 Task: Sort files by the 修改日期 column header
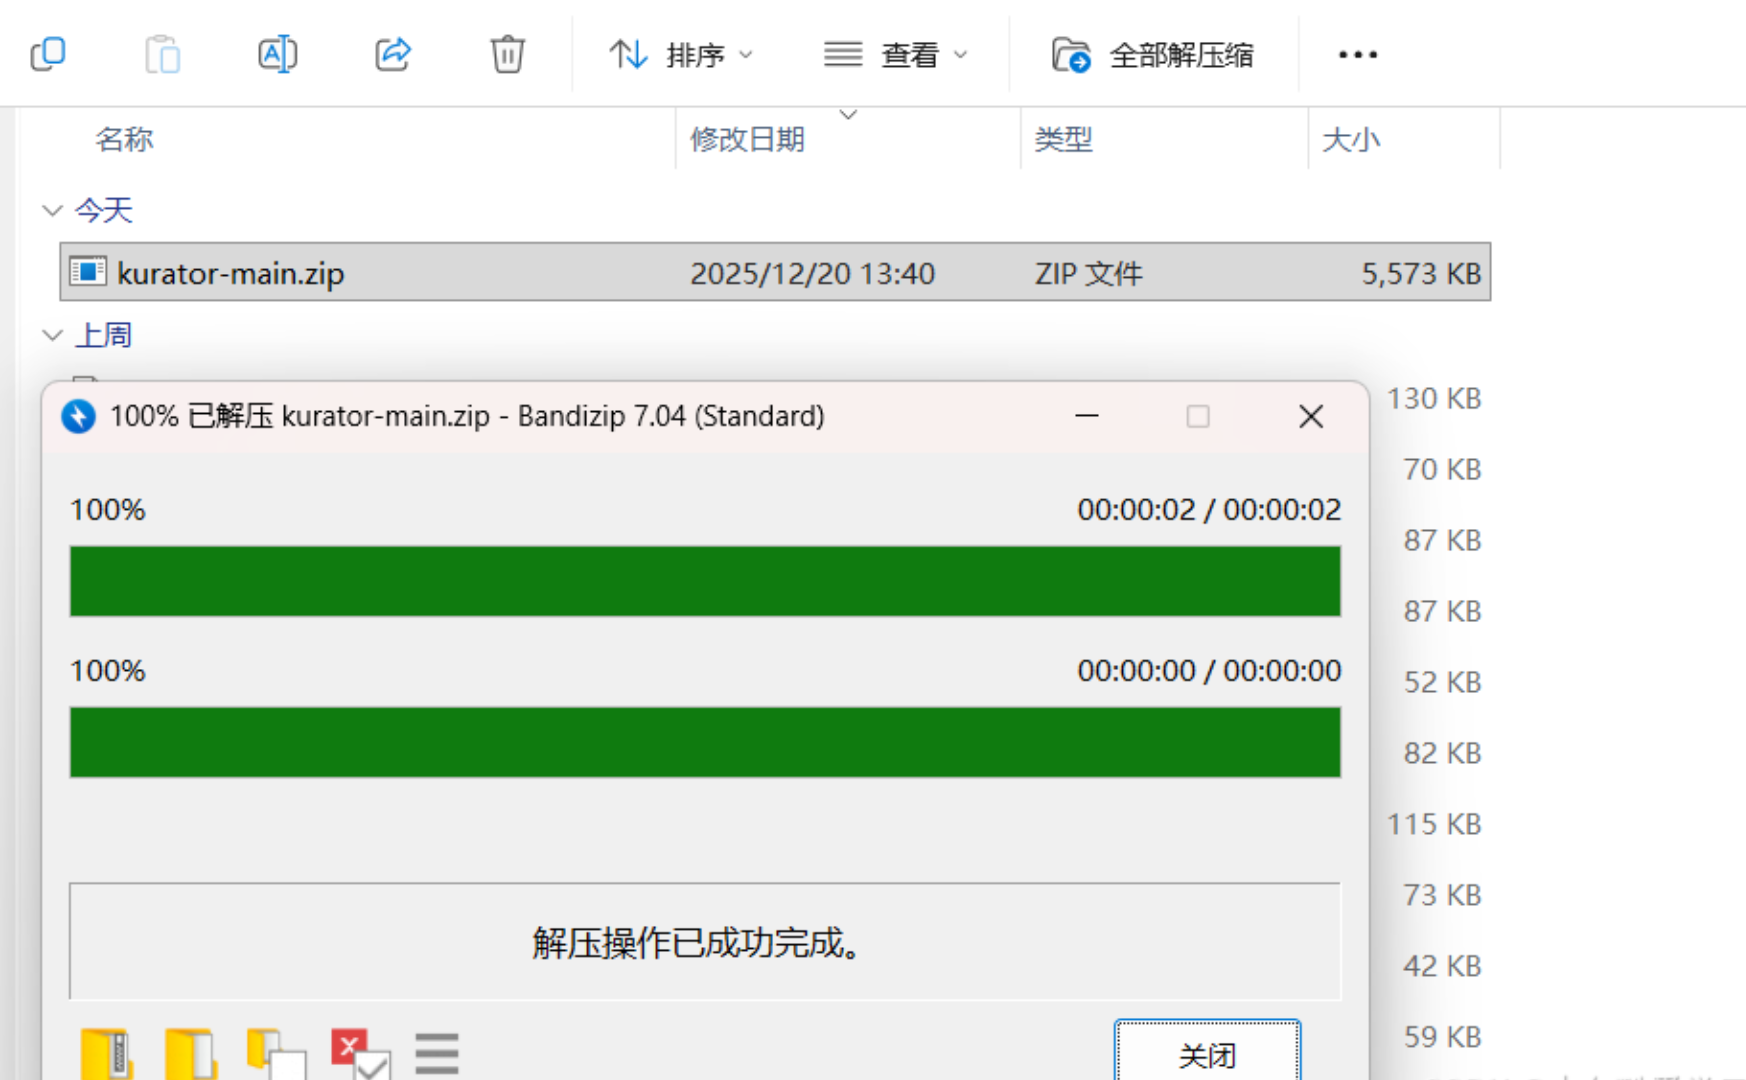coord(748,139)
